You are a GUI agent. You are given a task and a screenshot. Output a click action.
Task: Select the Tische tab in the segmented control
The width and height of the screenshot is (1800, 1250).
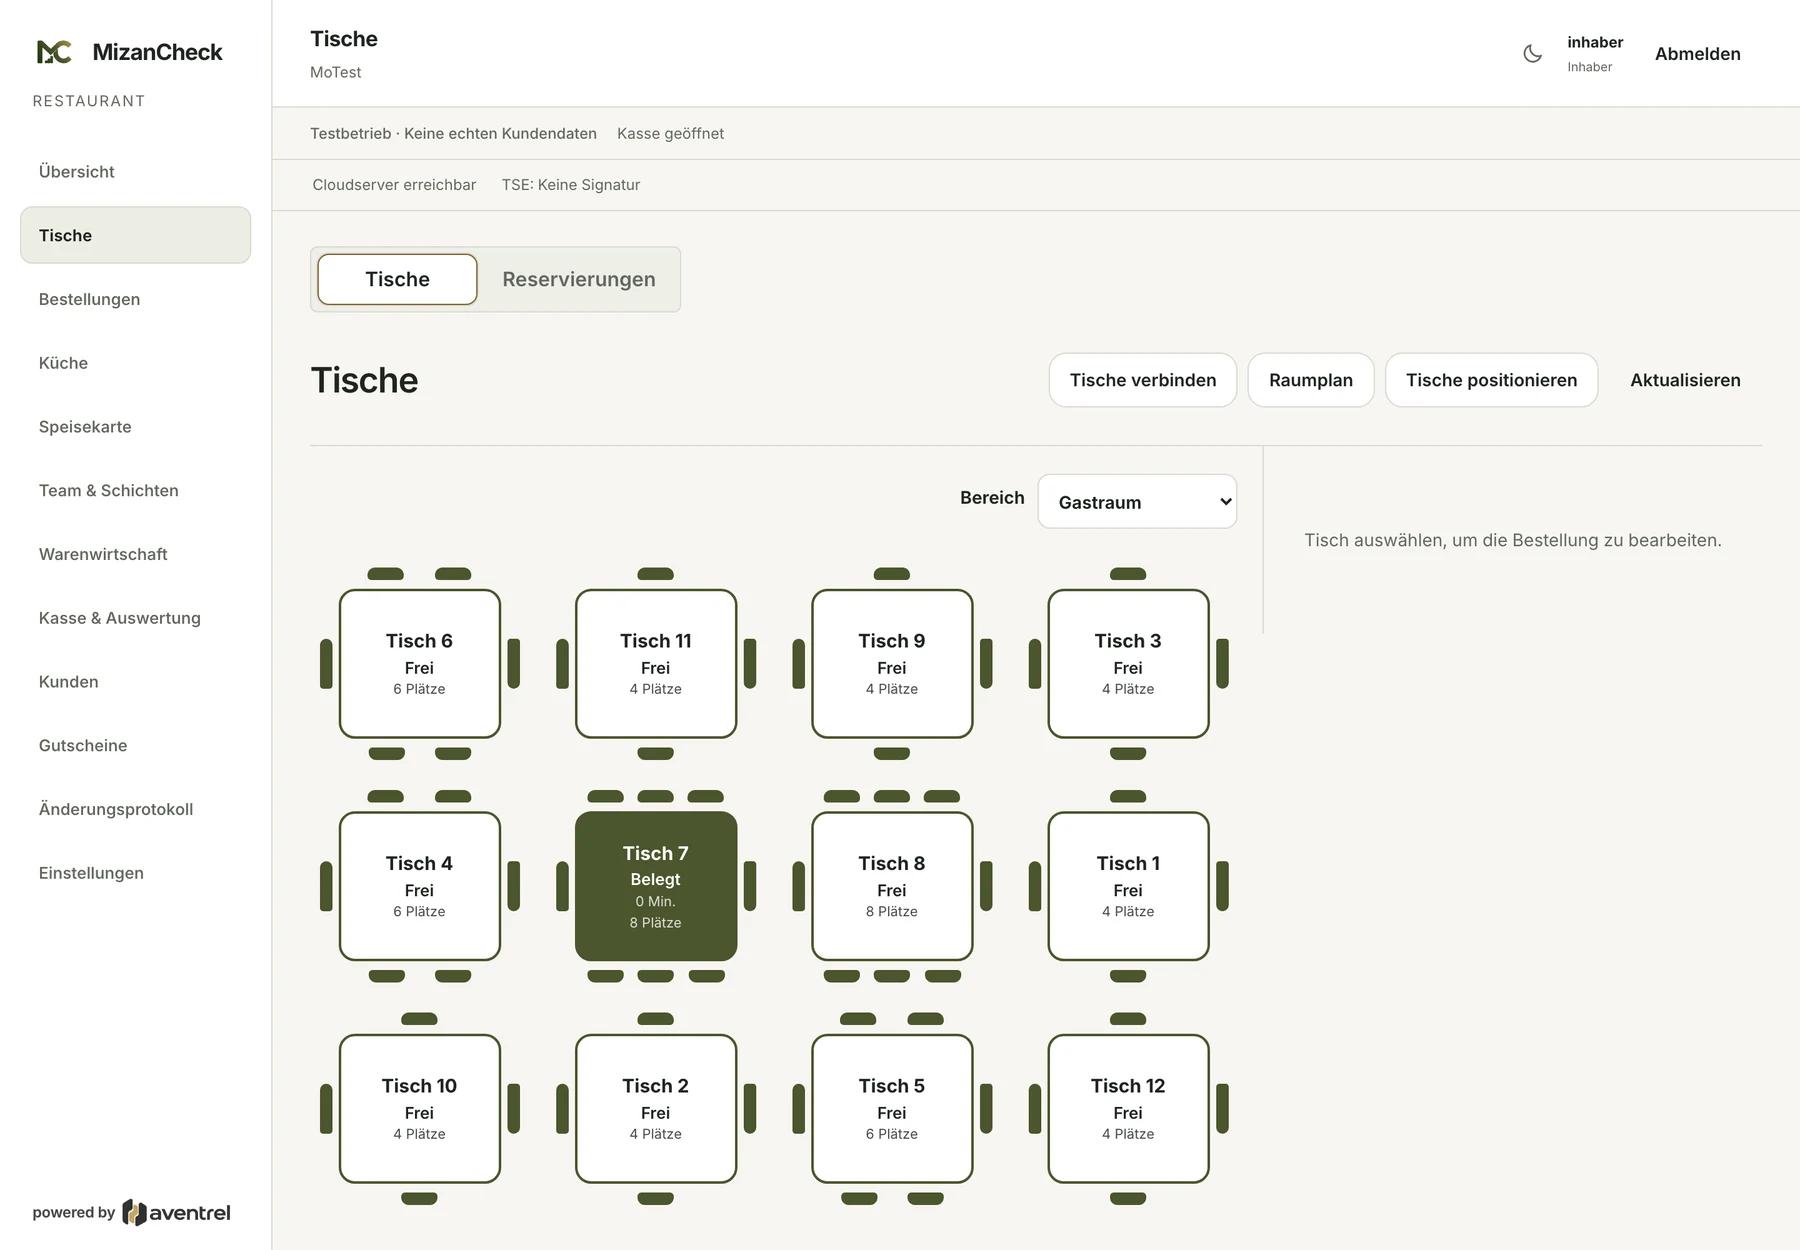[x=397, y=280]
